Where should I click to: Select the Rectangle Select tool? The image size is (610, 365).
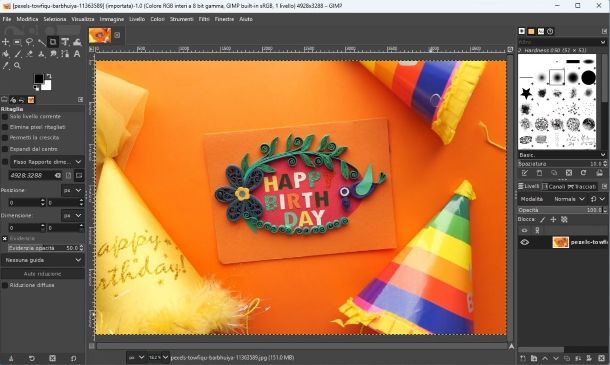17,42
